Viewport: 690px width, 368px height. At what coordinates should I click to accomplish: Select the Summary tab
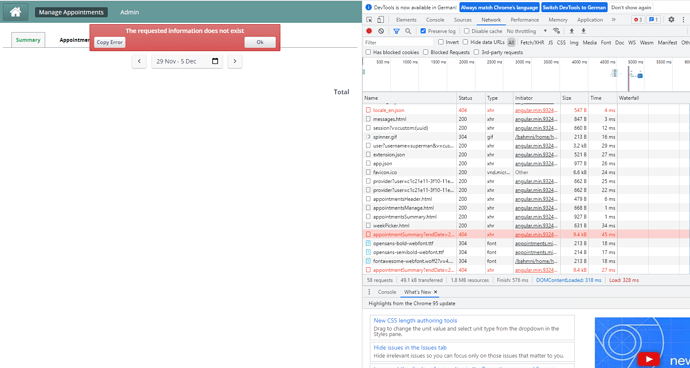28,40
